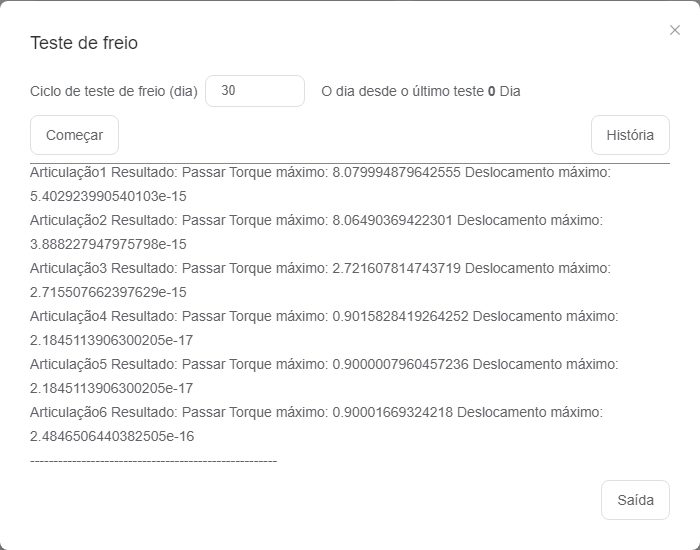
Task: Select the Articulação1 result line
Action: (320, 172)
